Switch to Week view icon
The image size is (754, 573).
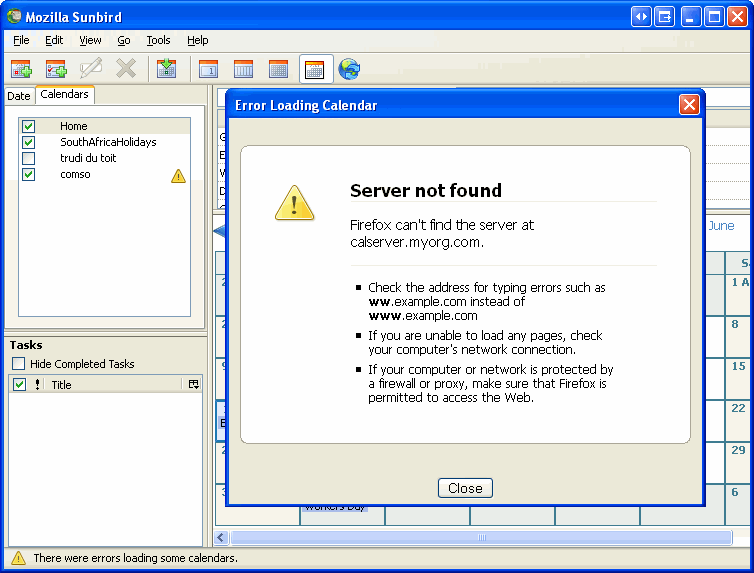coord(243,69)
